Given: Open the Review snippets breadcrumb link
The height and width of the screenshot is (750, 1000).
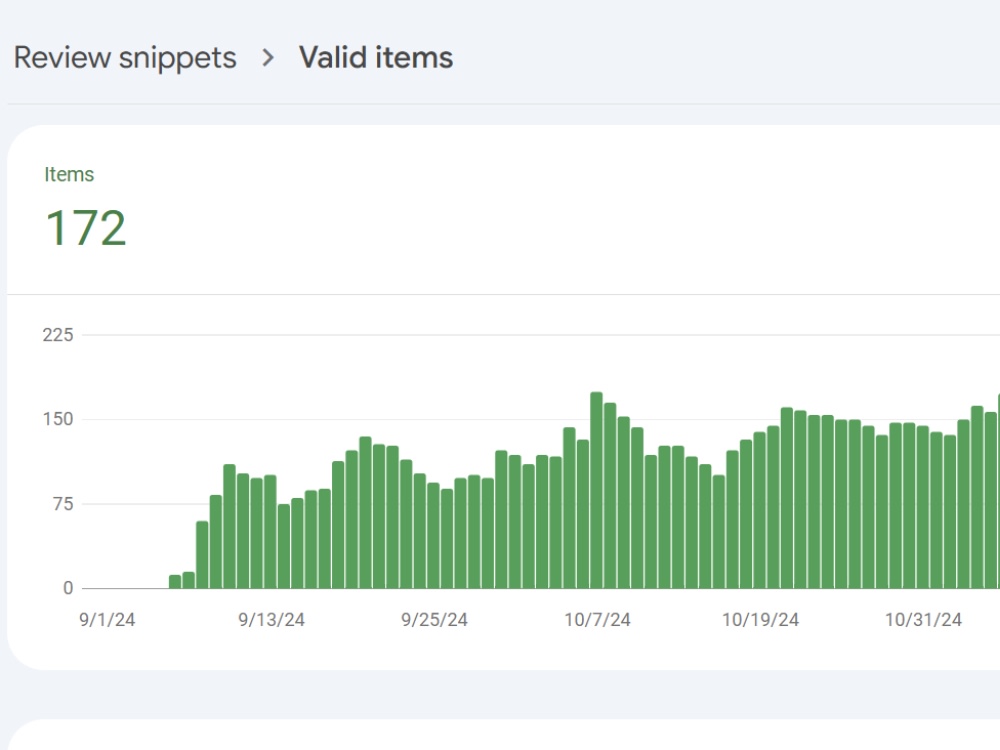Looking at the screenshot, I should tap(125, 57).
